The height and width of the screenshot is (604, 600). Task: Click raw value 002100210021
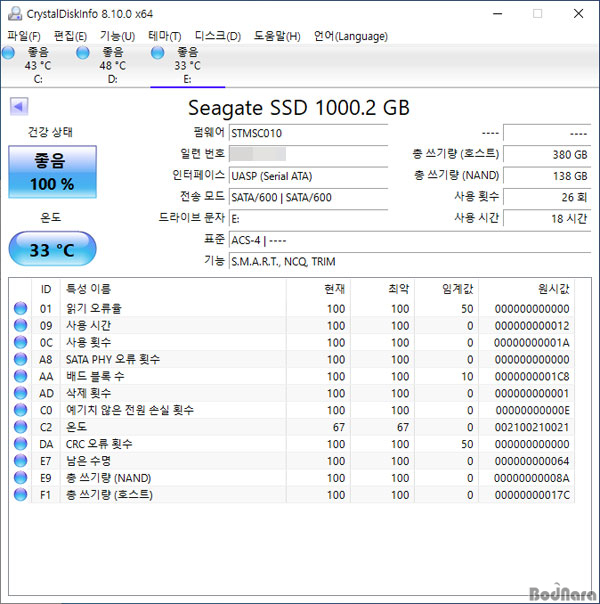(532, 427)
